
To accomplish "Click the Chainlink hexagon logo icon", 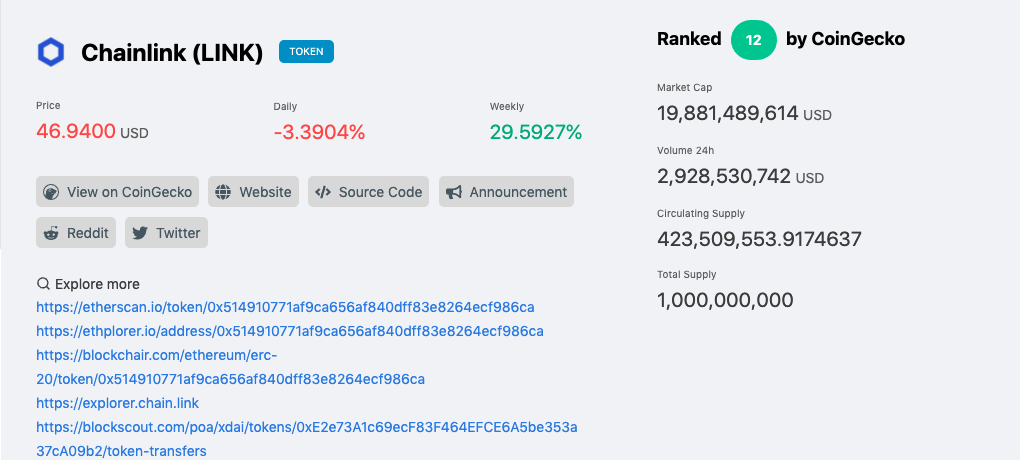I will coord(51,53).
